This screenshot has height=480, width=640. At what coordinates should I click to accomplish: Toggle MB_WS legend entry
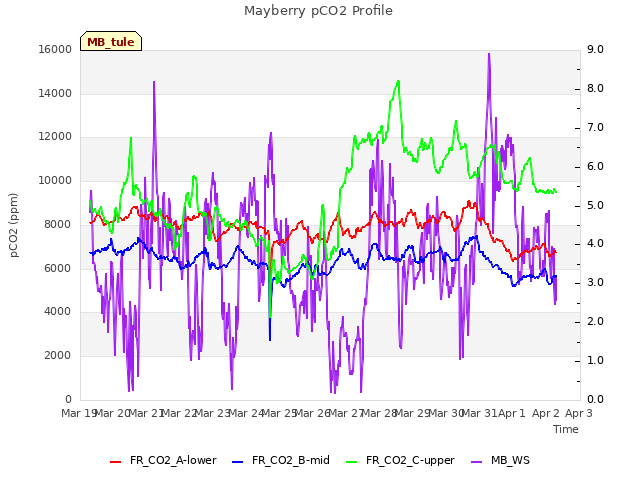(x=500, y=460)
